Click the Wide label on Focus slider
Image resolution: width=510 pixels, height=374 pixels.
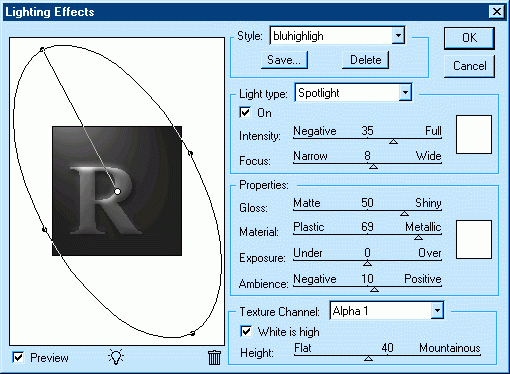click(429, 156)
